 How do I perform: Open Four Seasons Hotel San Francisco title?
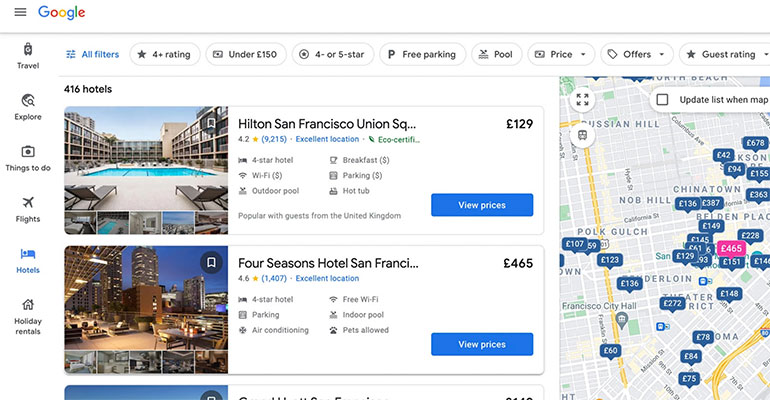click(x=328, y=264)
